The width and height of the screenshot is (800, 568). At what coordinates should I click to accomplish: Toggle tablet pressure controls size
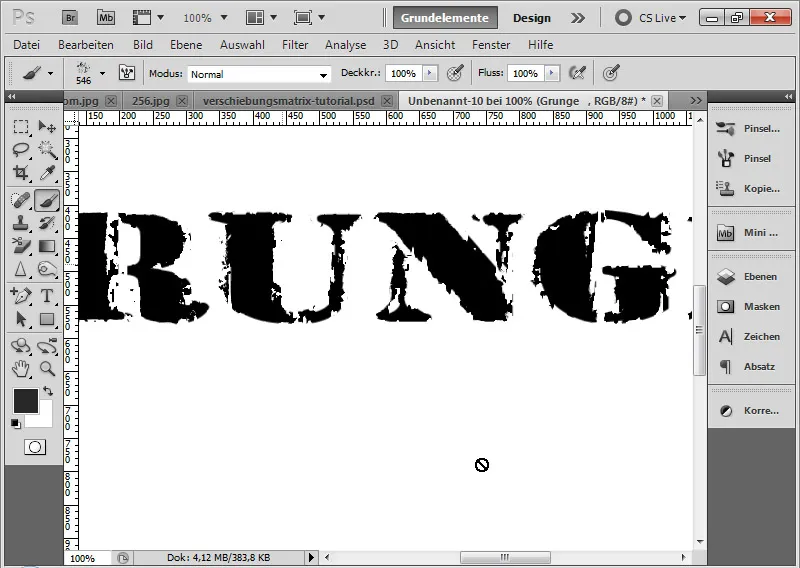(611, 73)
